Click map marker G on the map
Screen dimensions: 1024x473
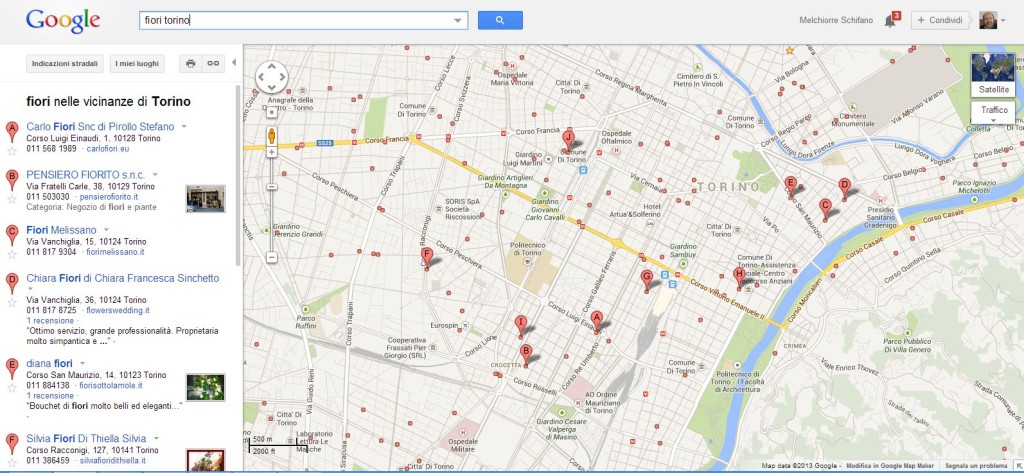647,279
